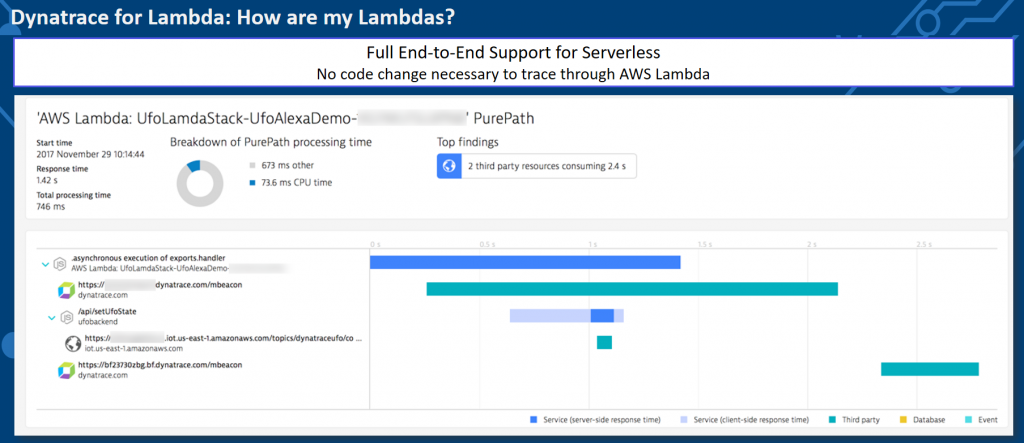Click the Third party legend swatch
Image resolution: width=1024 pixels, height=443 pixels.
(x=833, y=420)
